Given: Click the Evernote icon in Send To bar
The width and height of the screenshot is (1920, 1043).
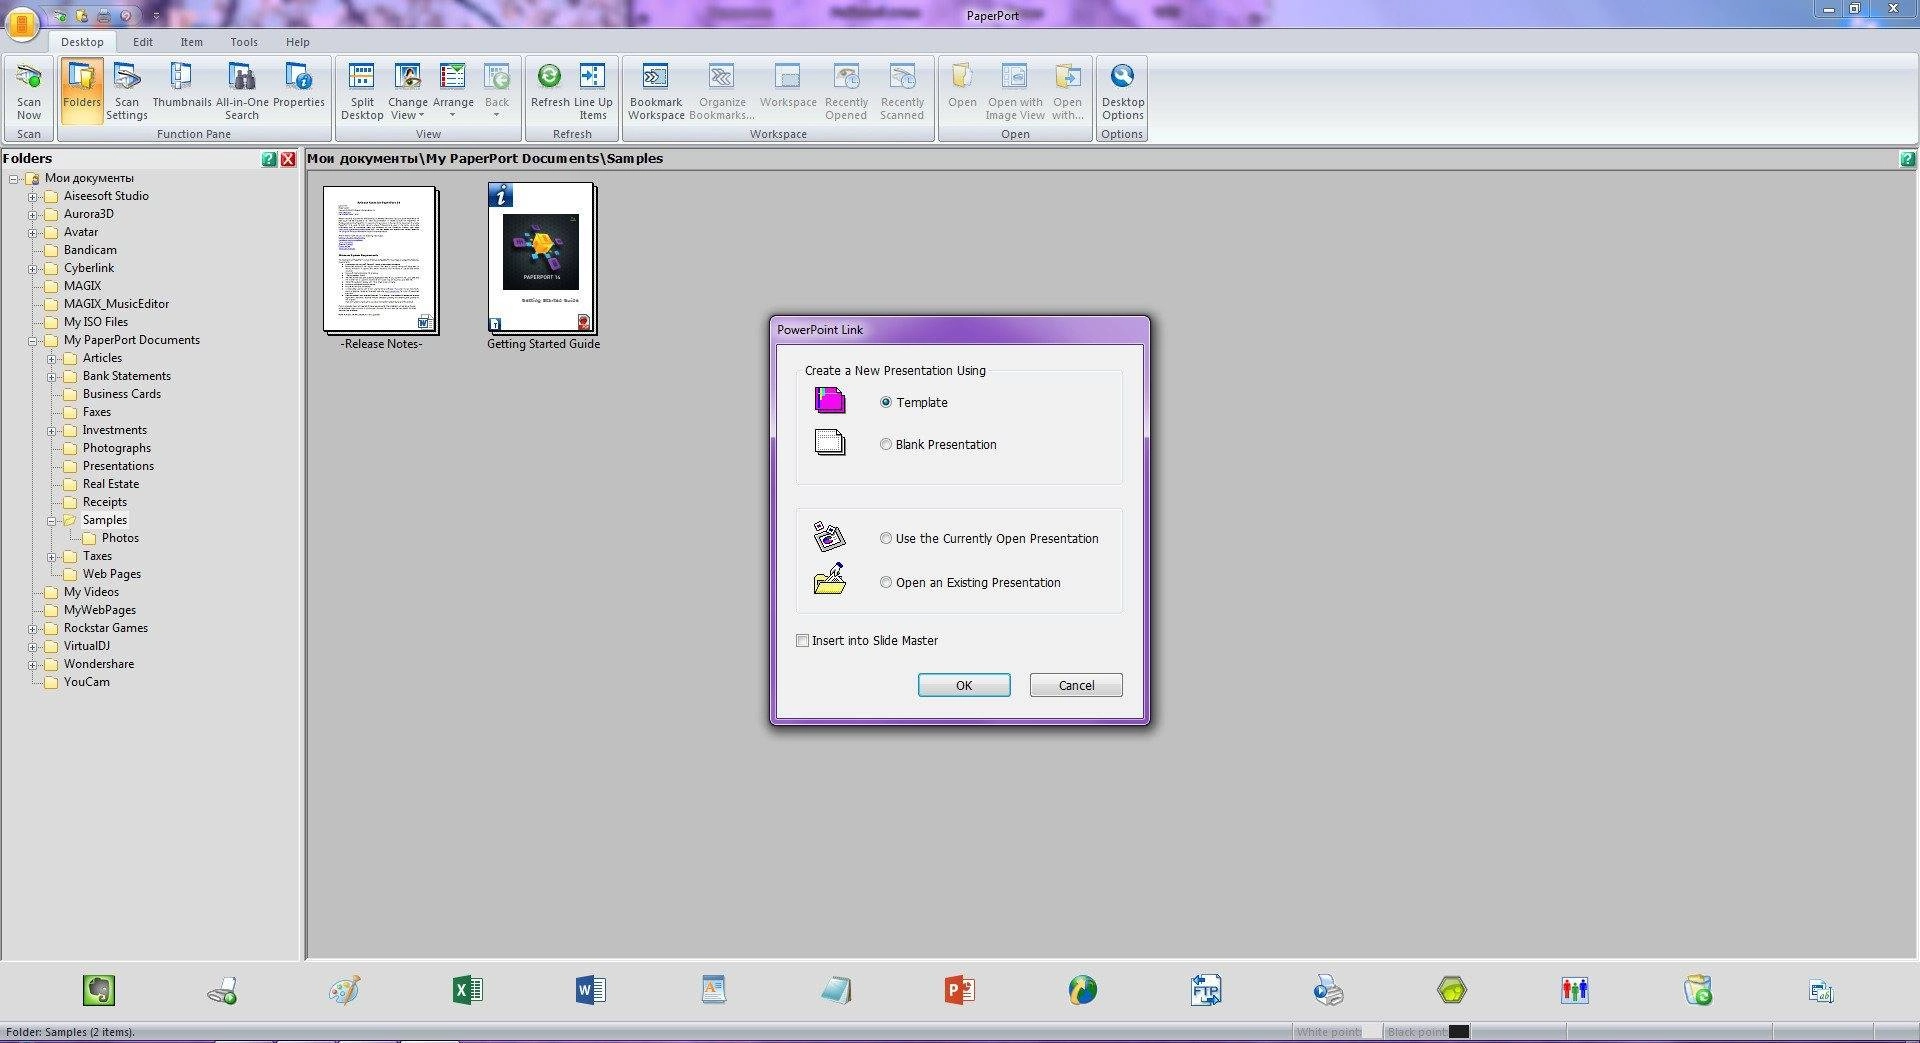Looking at the screenshot, I should [x=98, y=990].
